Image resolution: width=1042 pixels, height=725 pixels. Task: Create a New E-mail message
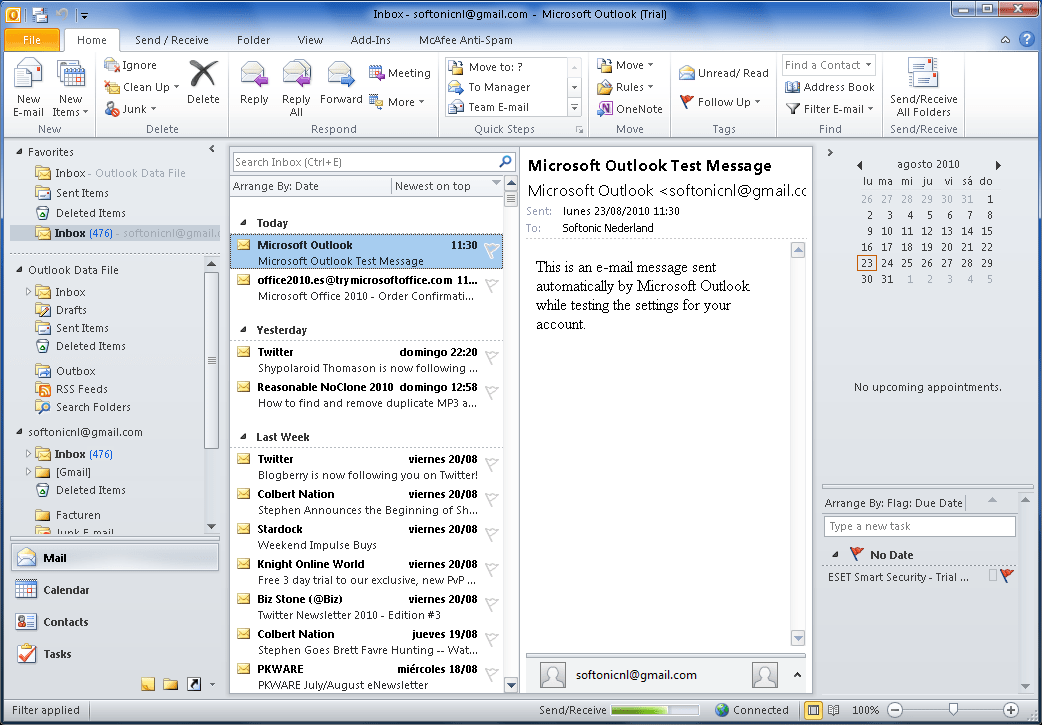tap(28, 88)
